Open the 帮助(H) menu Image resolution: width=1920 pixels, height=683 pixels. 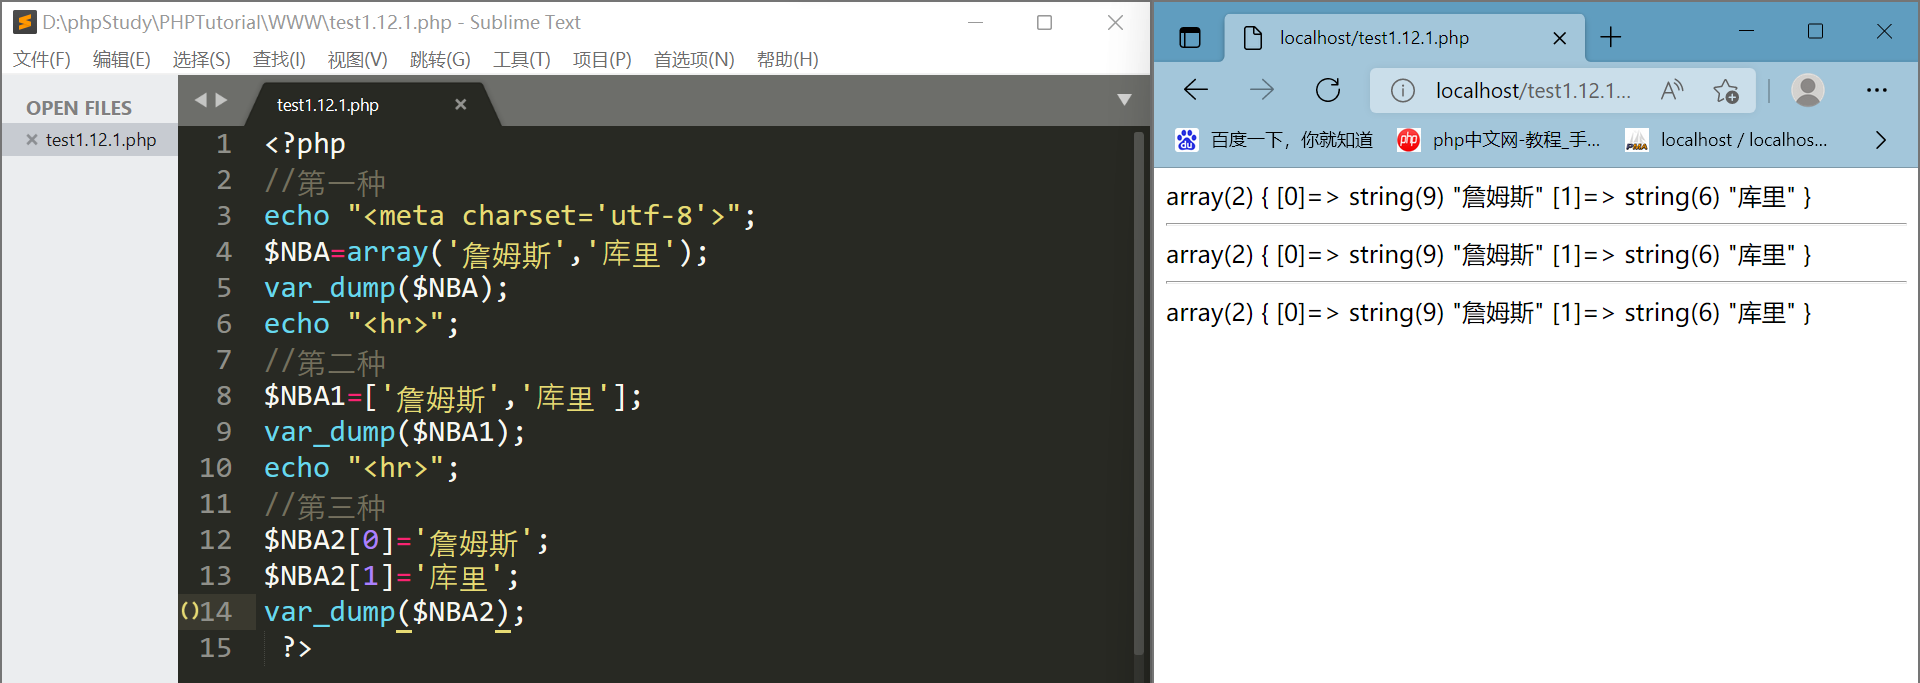[787, 60]
